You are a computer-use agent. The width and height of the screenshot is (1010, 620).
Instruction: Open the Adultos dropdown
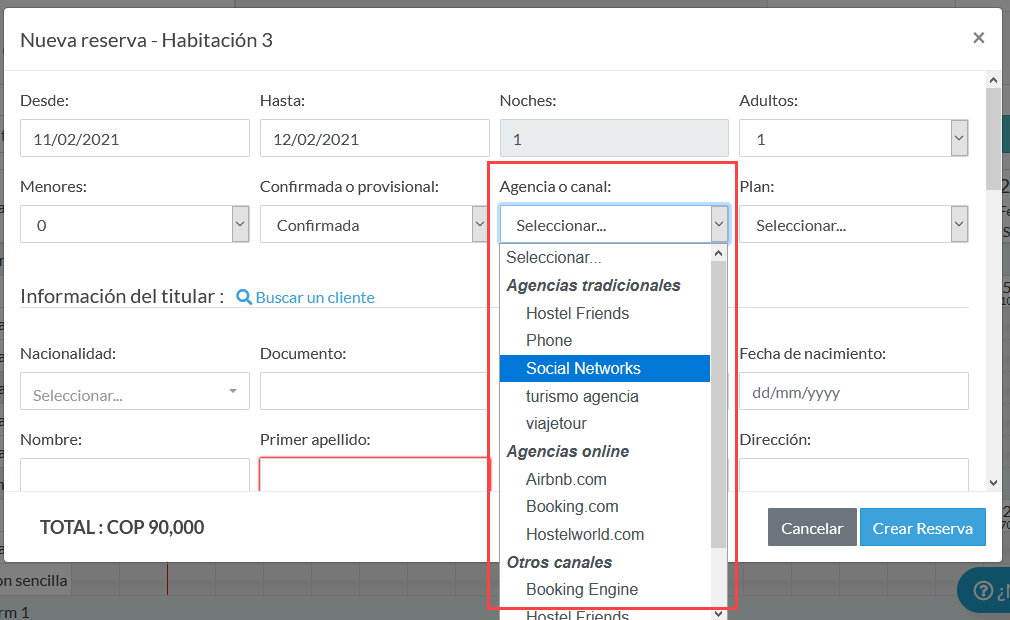[853, 138]
